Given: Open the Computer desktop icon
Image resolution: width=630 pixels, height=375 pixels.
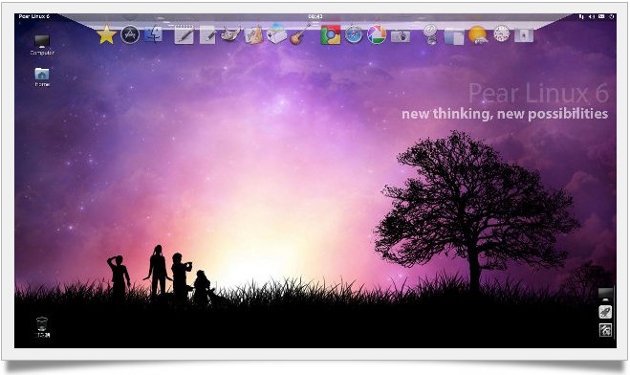Looking at the screenshot, I should (42, 45).
